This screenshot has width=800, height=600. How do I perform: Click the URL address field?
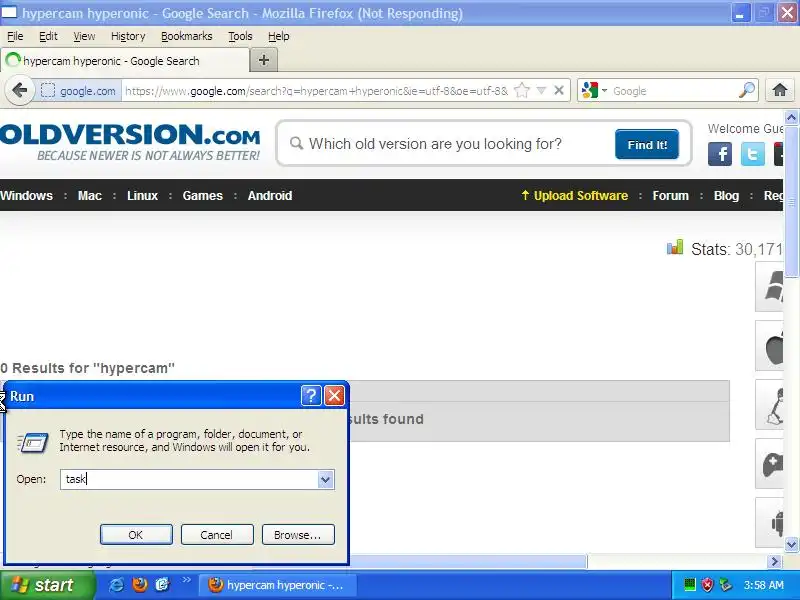pos(316,91)
